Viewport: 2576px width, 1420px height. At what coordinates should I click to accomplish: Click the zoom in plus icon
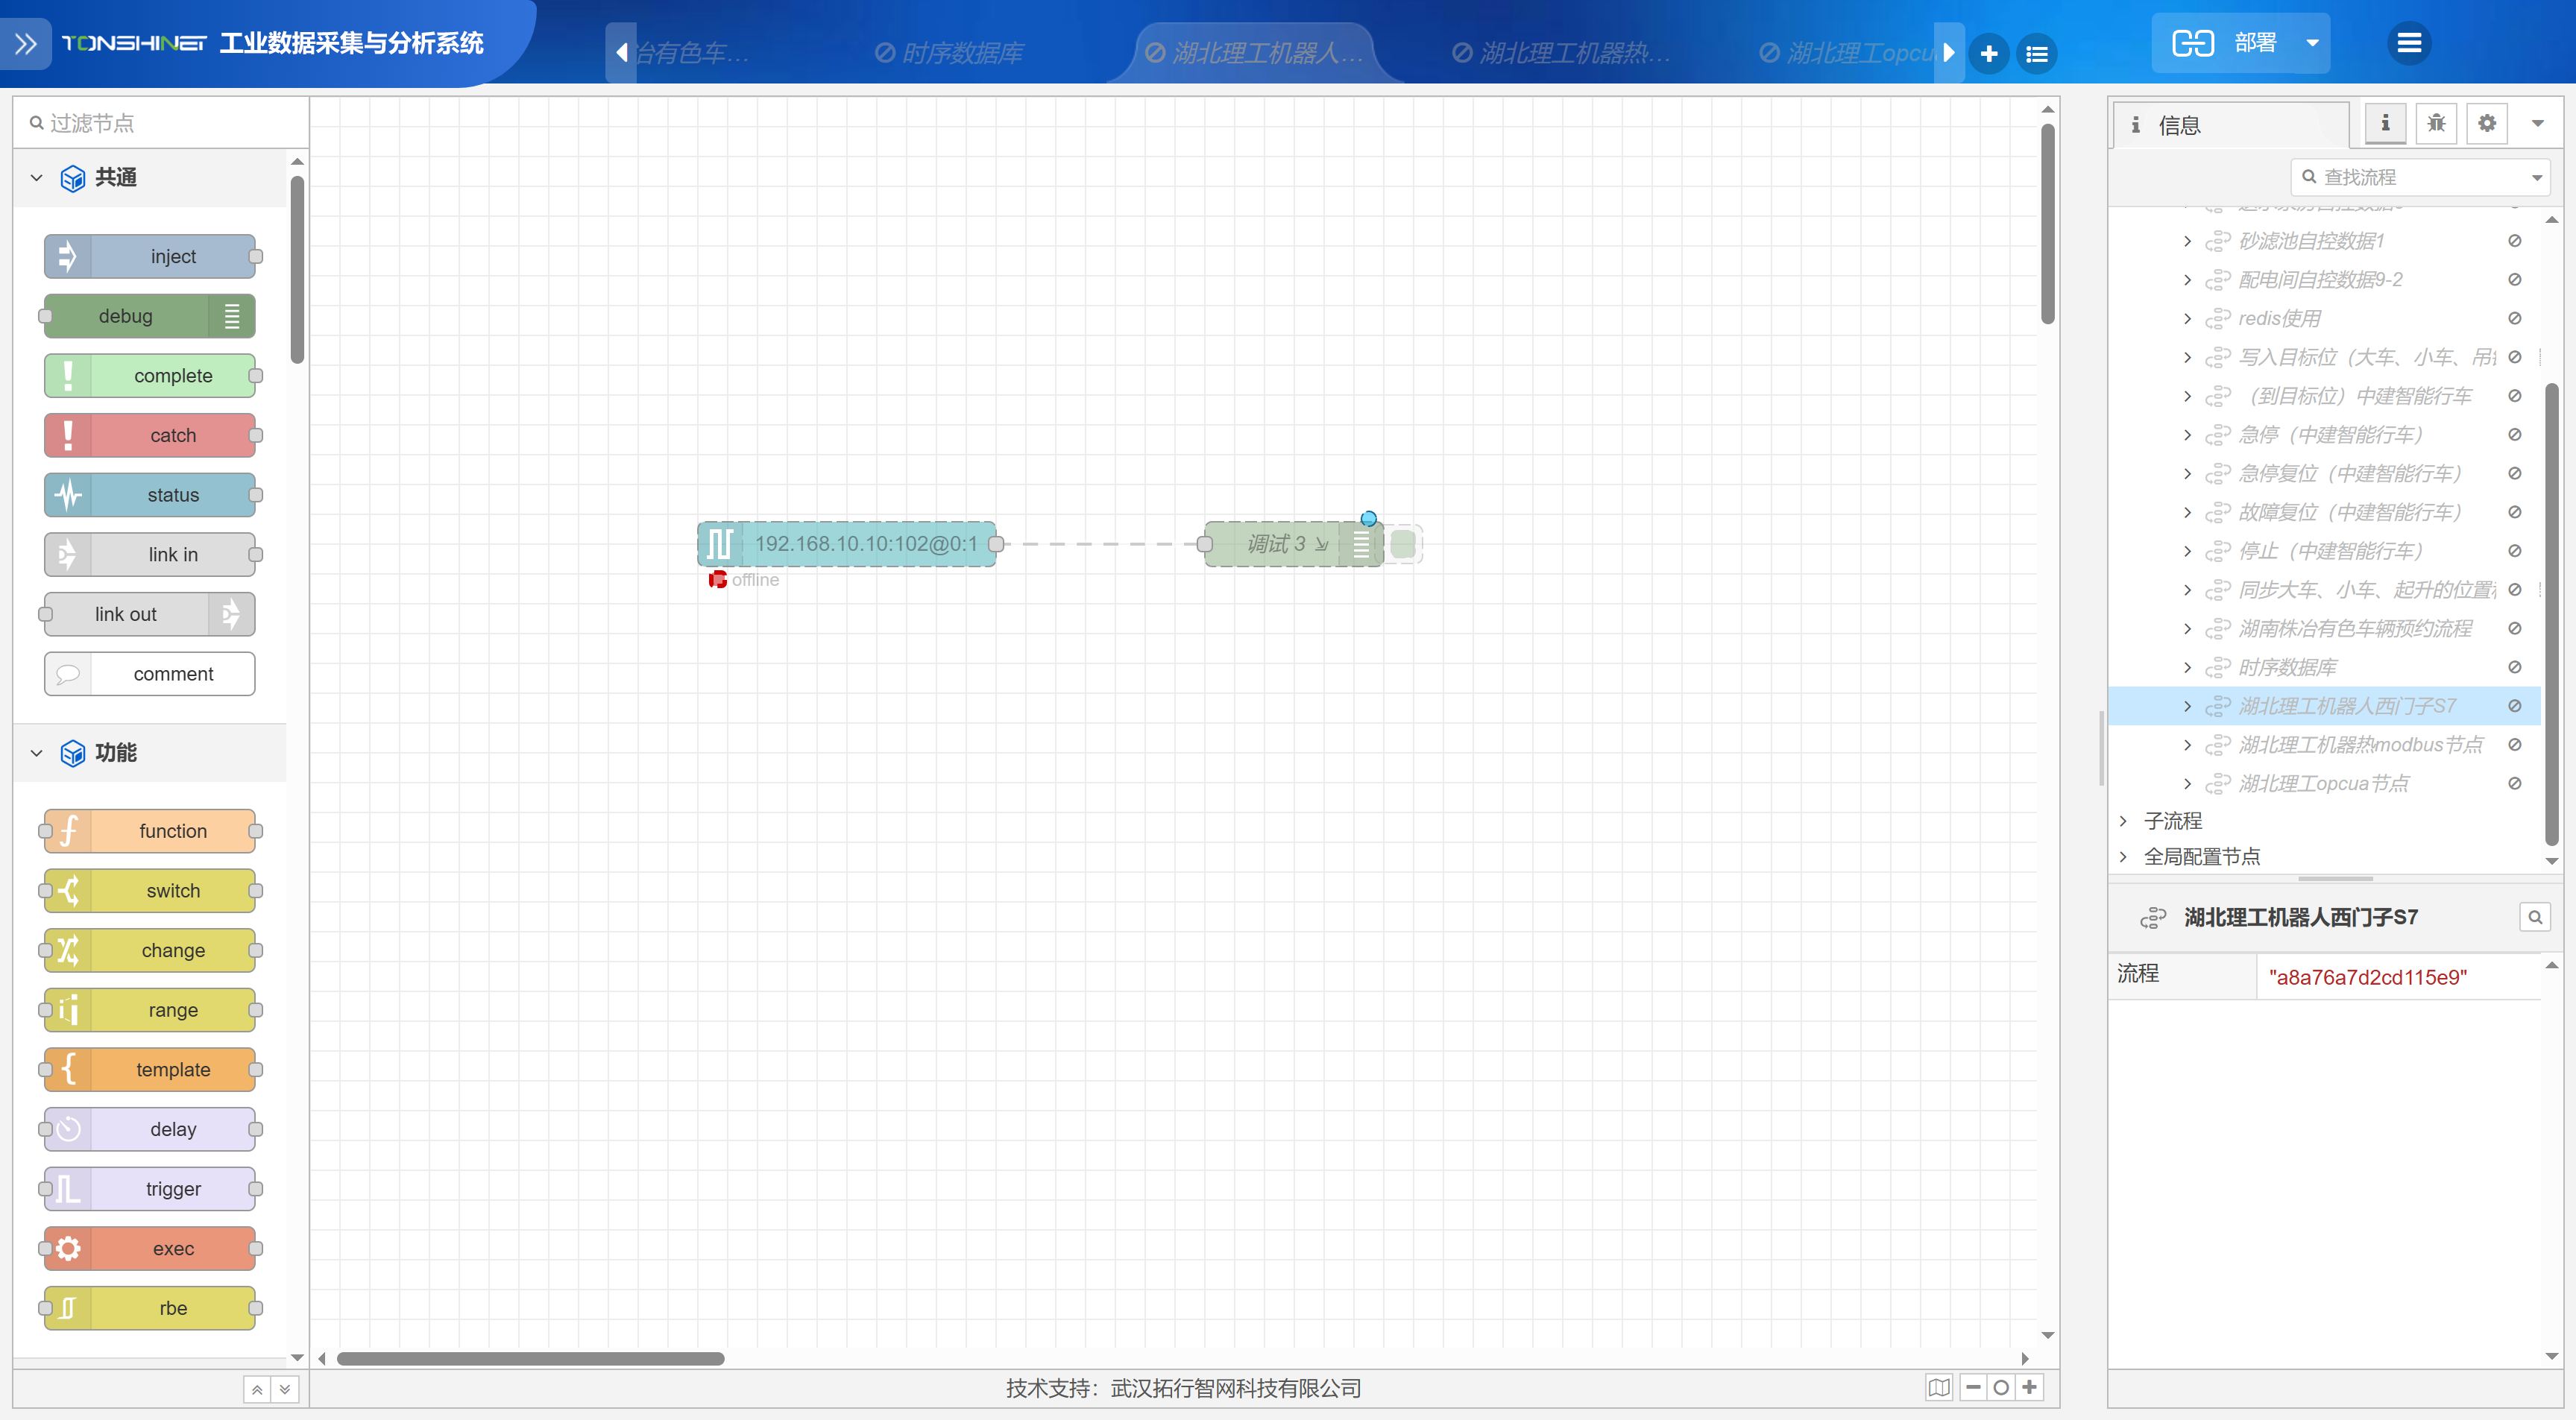2029,1387
